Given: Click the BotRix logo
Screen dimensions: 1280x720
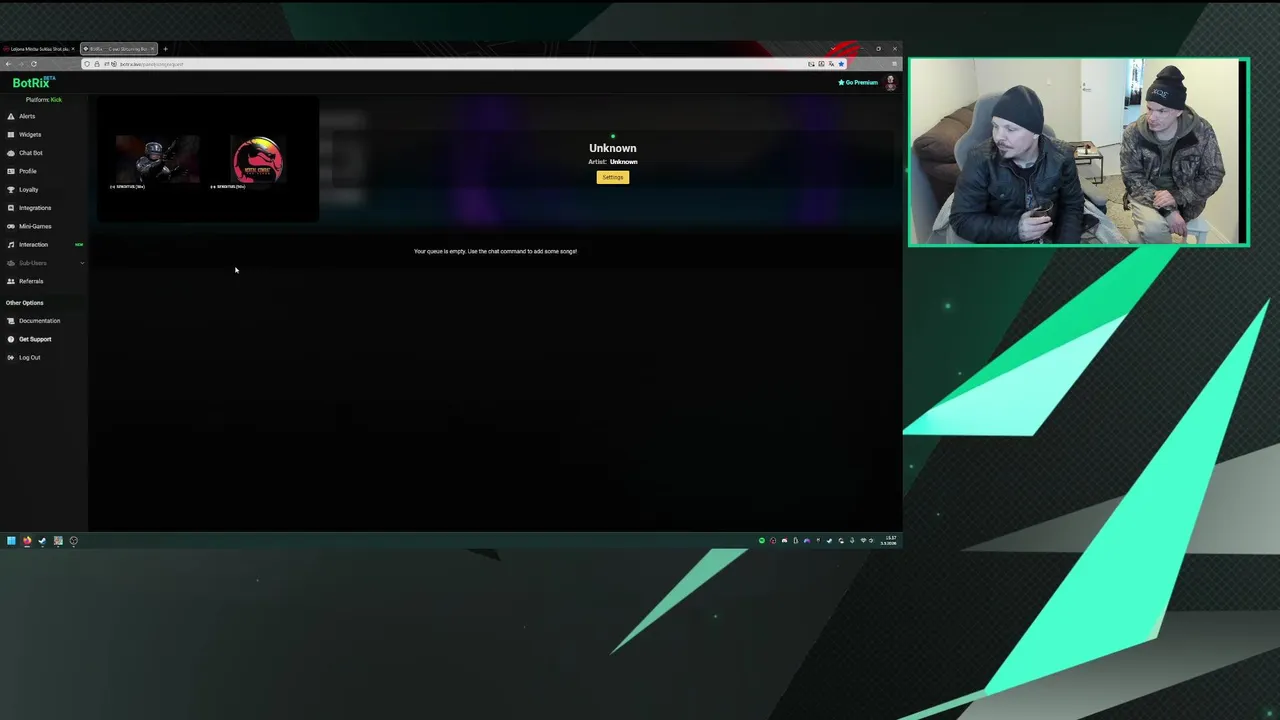Looking at the screenshot, I should (33, 83).
